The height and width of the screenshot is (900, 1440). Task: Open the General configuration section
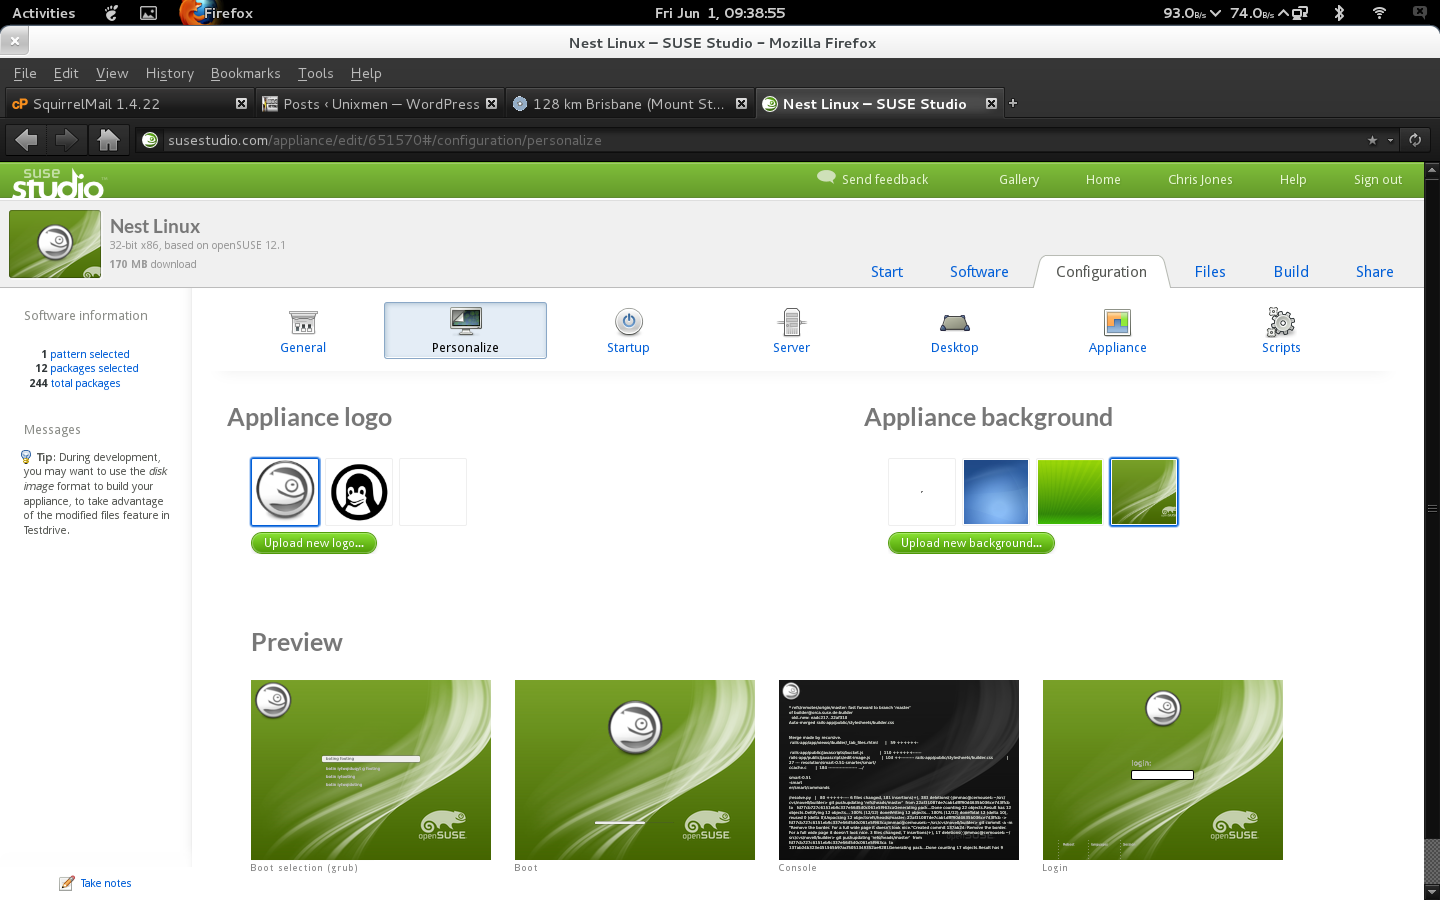coord(303,331)
